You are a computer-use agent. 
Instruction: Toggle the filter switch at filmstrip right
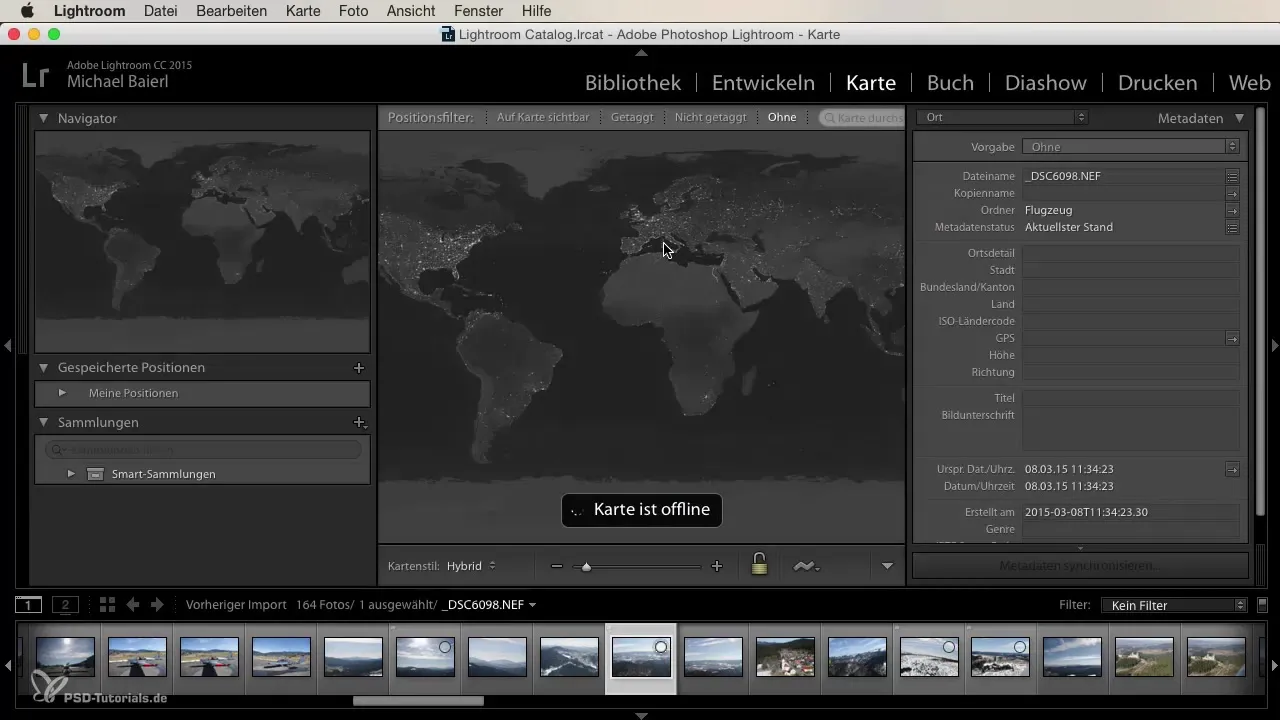coord(1262,604)
